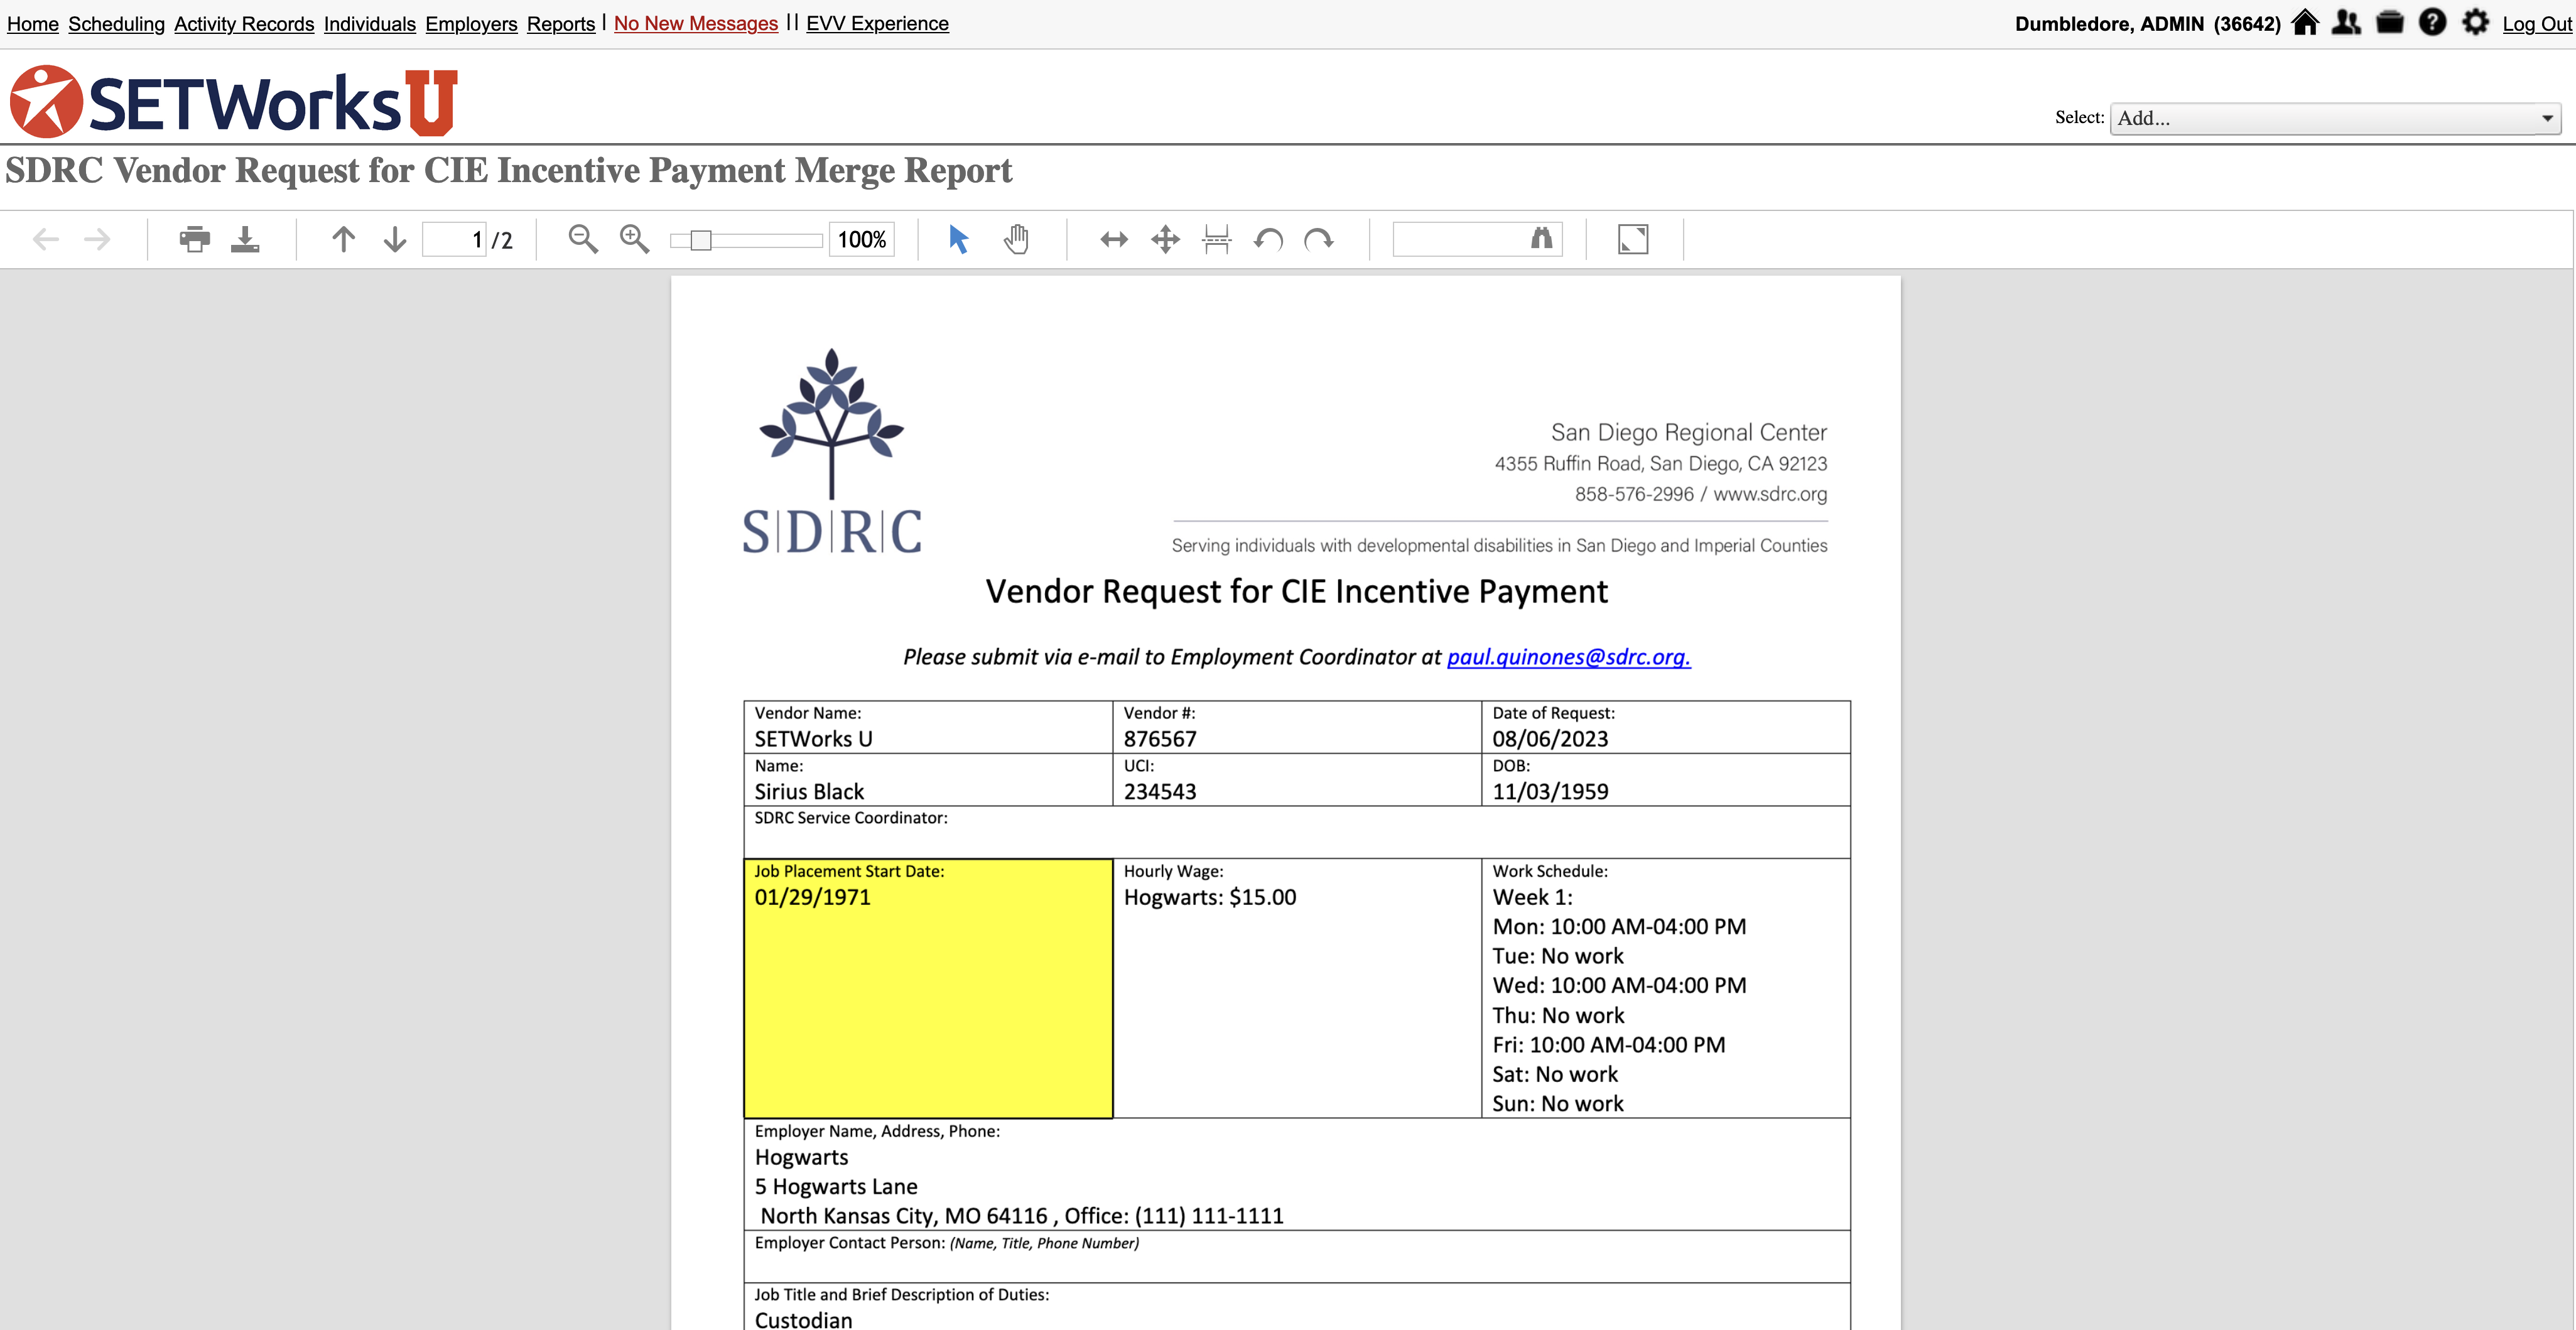This screenshot has height=1330, width=2576.
Task: Rotate document counterclockwise
Action: point(1269,239)
